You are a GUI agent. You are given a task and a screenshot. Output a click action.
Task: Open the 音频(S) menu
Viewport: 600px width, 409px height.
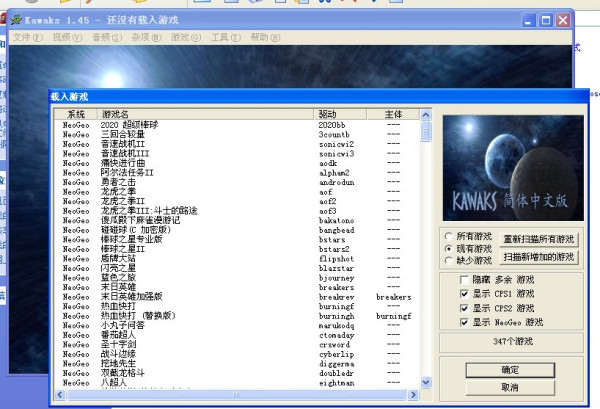pyautogui.click(x=107, y=37)
